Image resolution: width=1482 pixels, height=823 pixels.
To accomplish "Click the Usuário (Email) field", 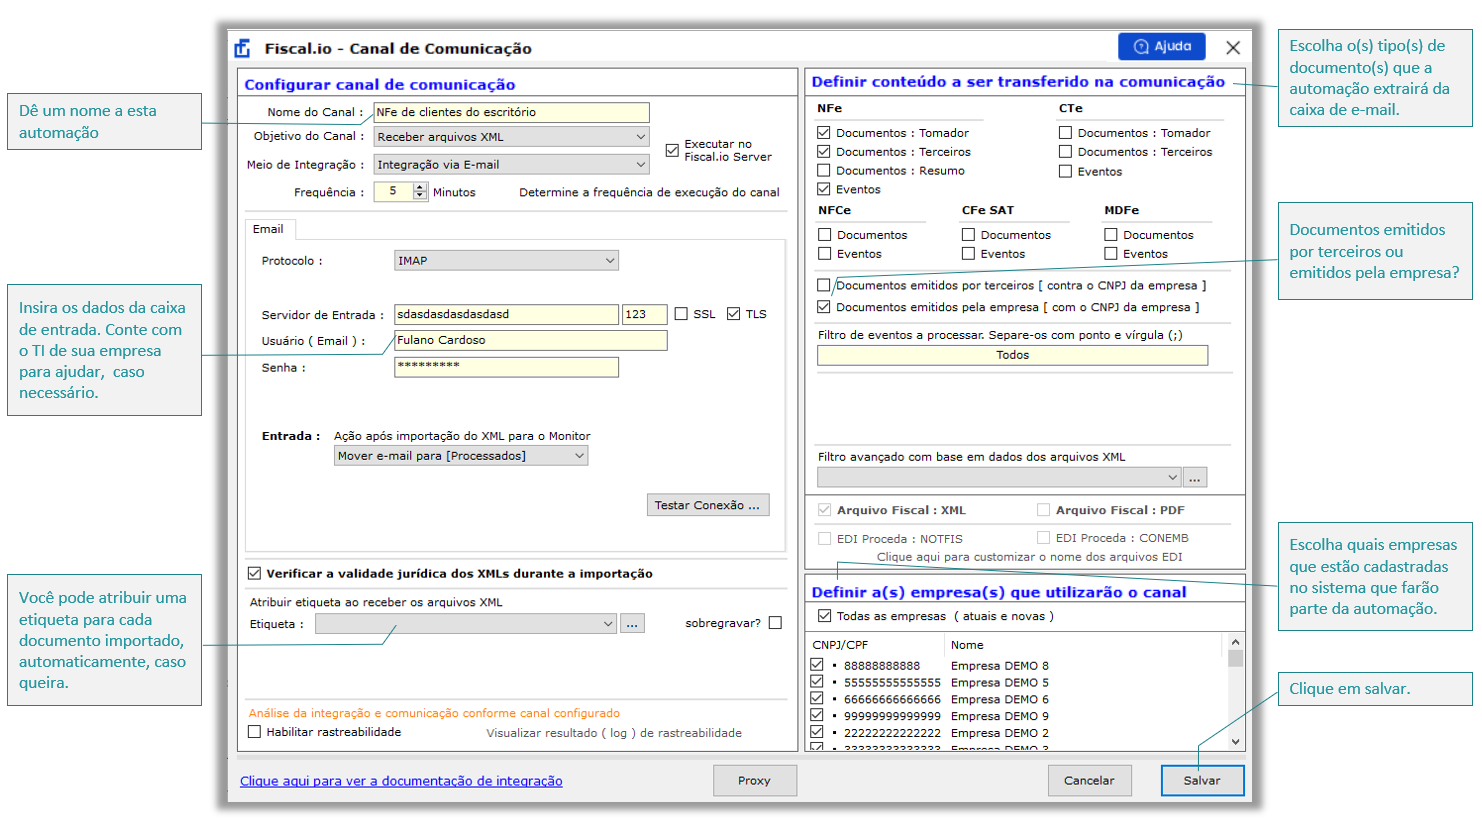I will 530,340.
